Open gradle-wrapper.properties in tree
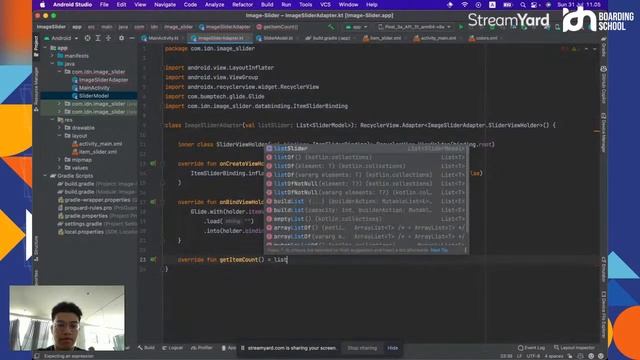 click(x=97, y=200)
